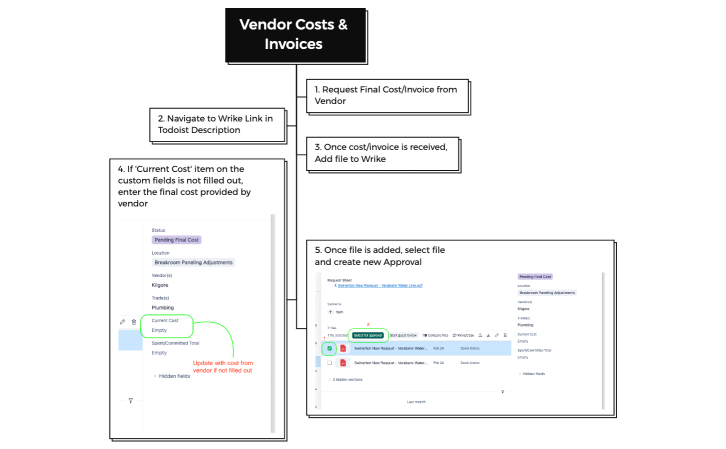
Task: Click the Pending Final Cost status tag
Action: (177, 240)
